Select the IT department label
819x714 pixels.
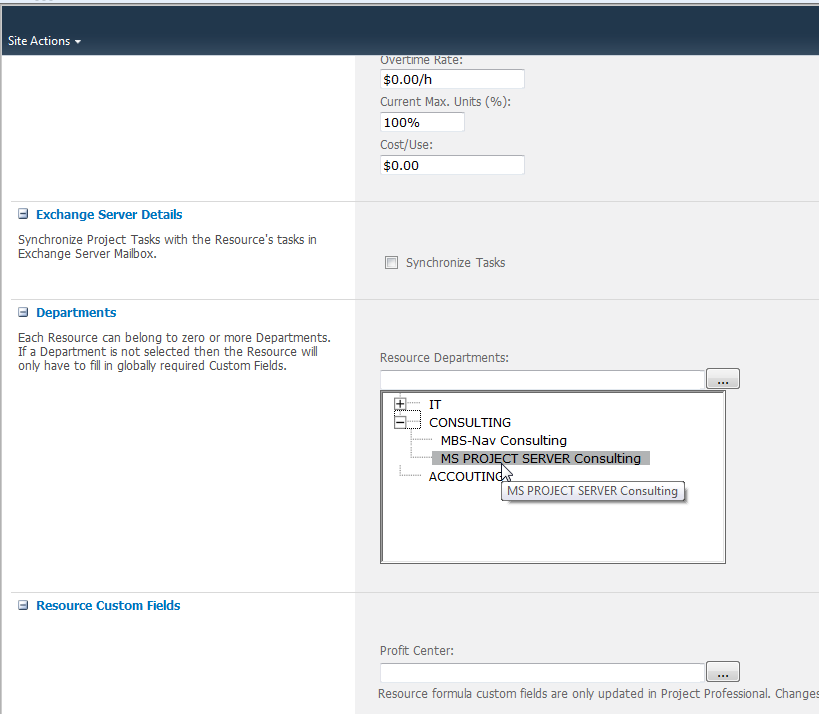(x=435, y=404)
